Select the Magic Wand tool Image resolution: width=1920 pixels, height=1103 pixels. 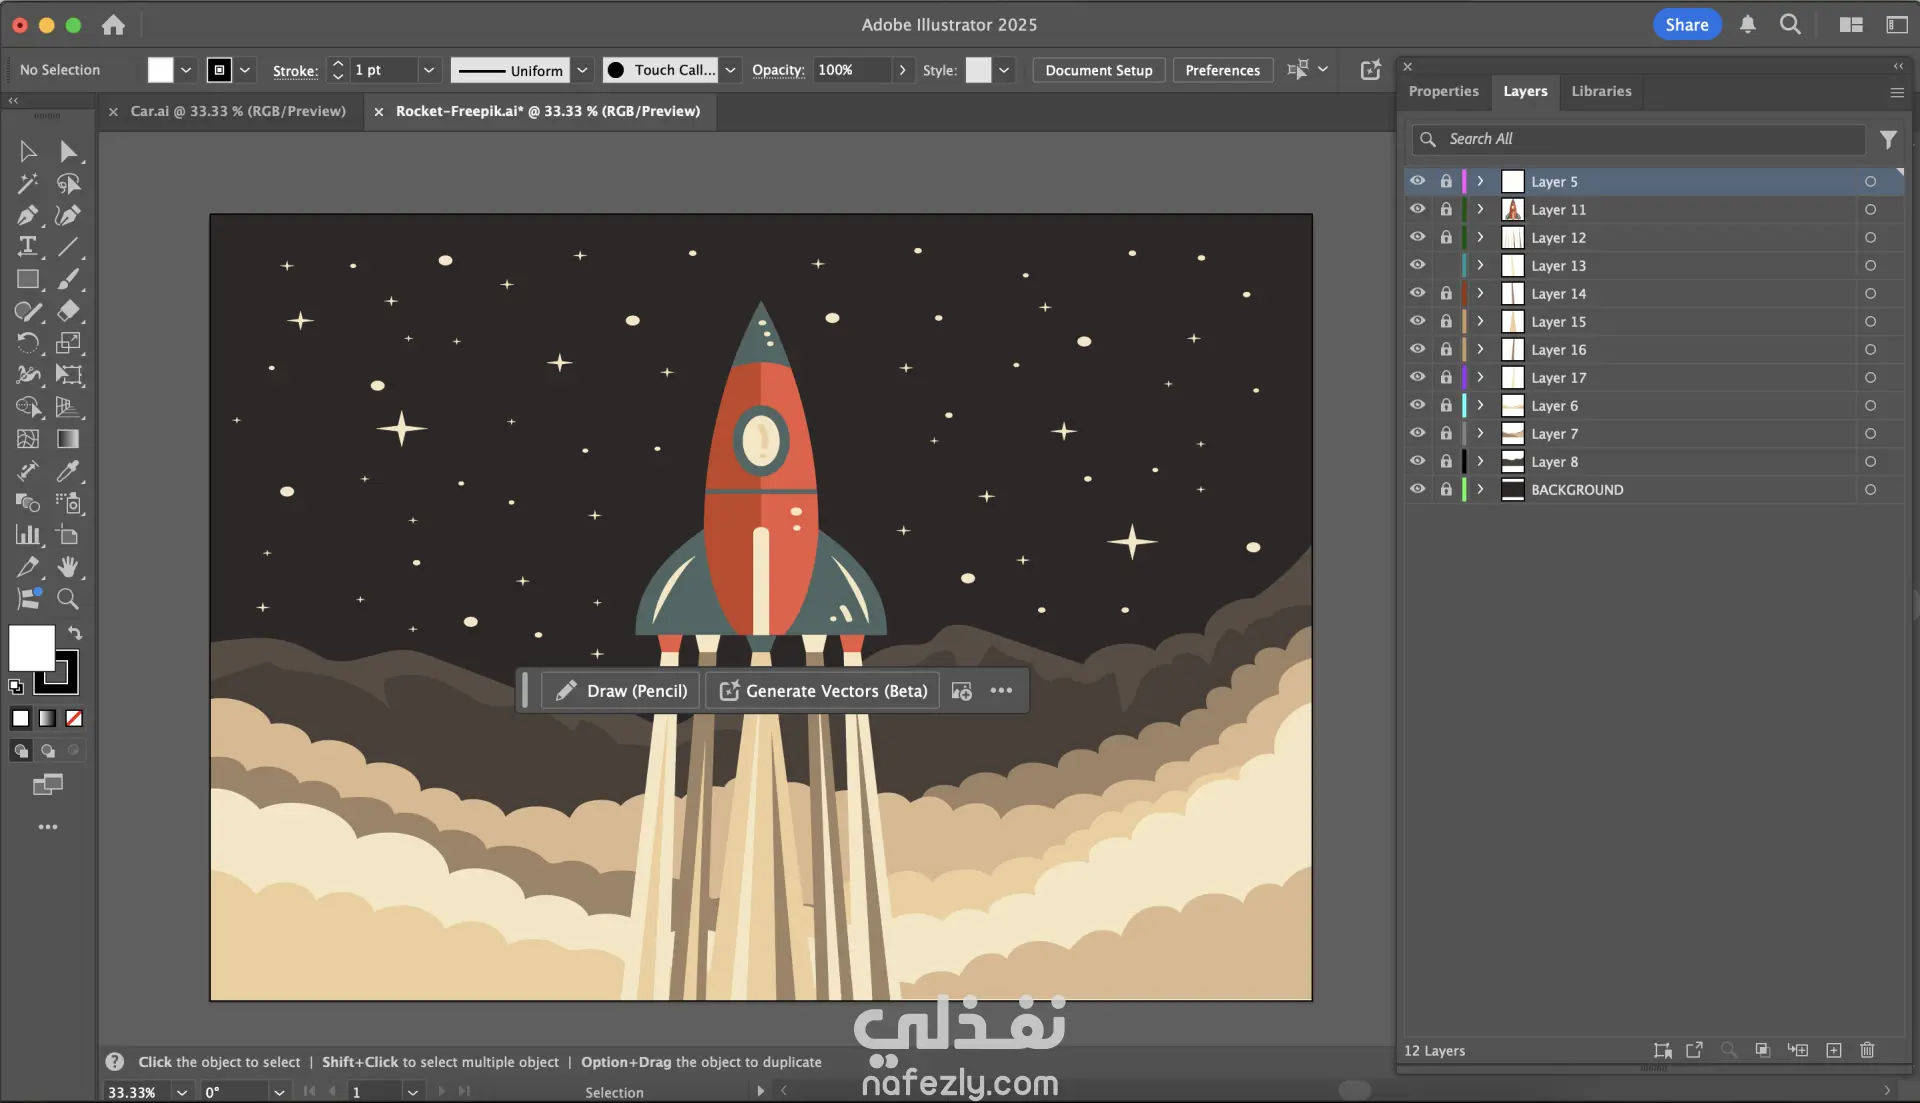pyautogui.click(x=27, y=183)
